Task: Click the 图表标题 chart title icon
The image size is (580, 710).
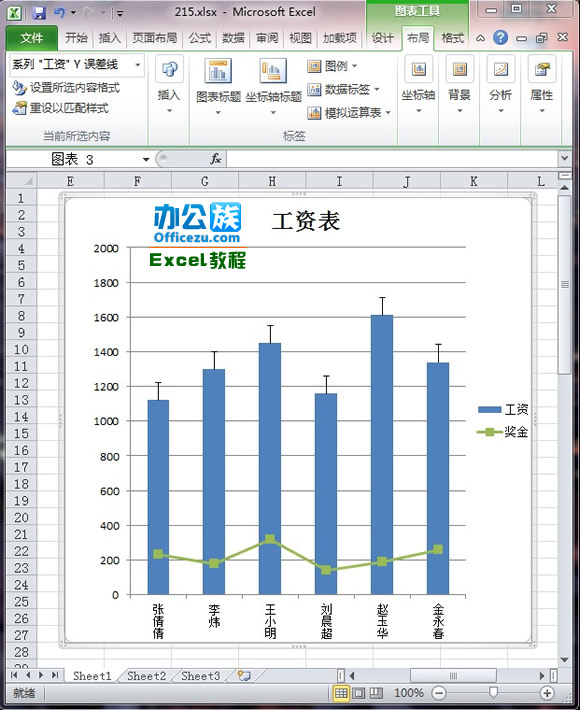Action: pos(218,71)
